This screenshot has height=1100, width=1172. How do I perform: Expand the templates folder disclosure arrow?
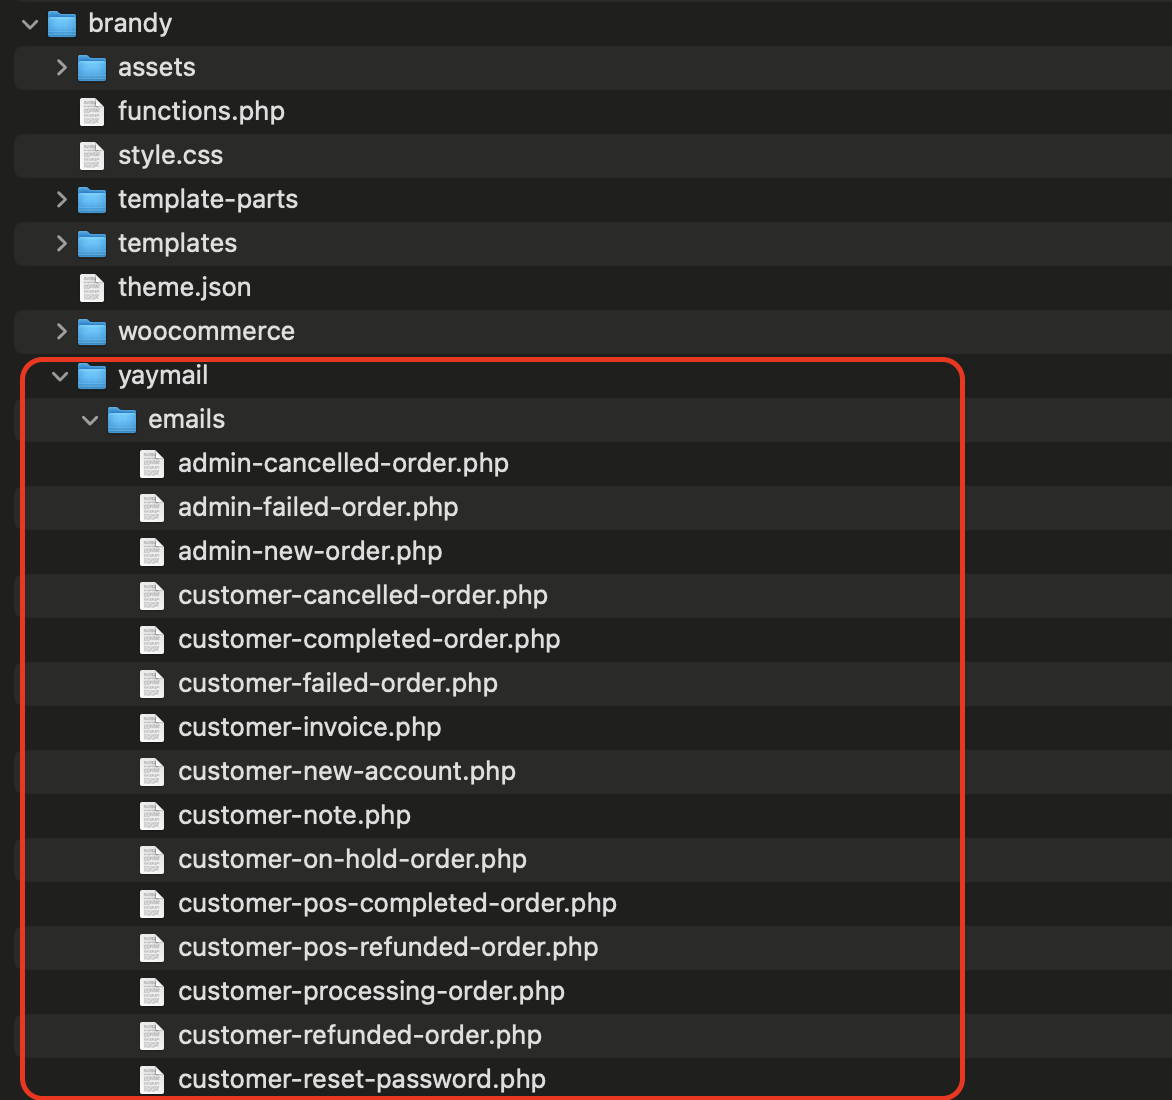[61, 244]
